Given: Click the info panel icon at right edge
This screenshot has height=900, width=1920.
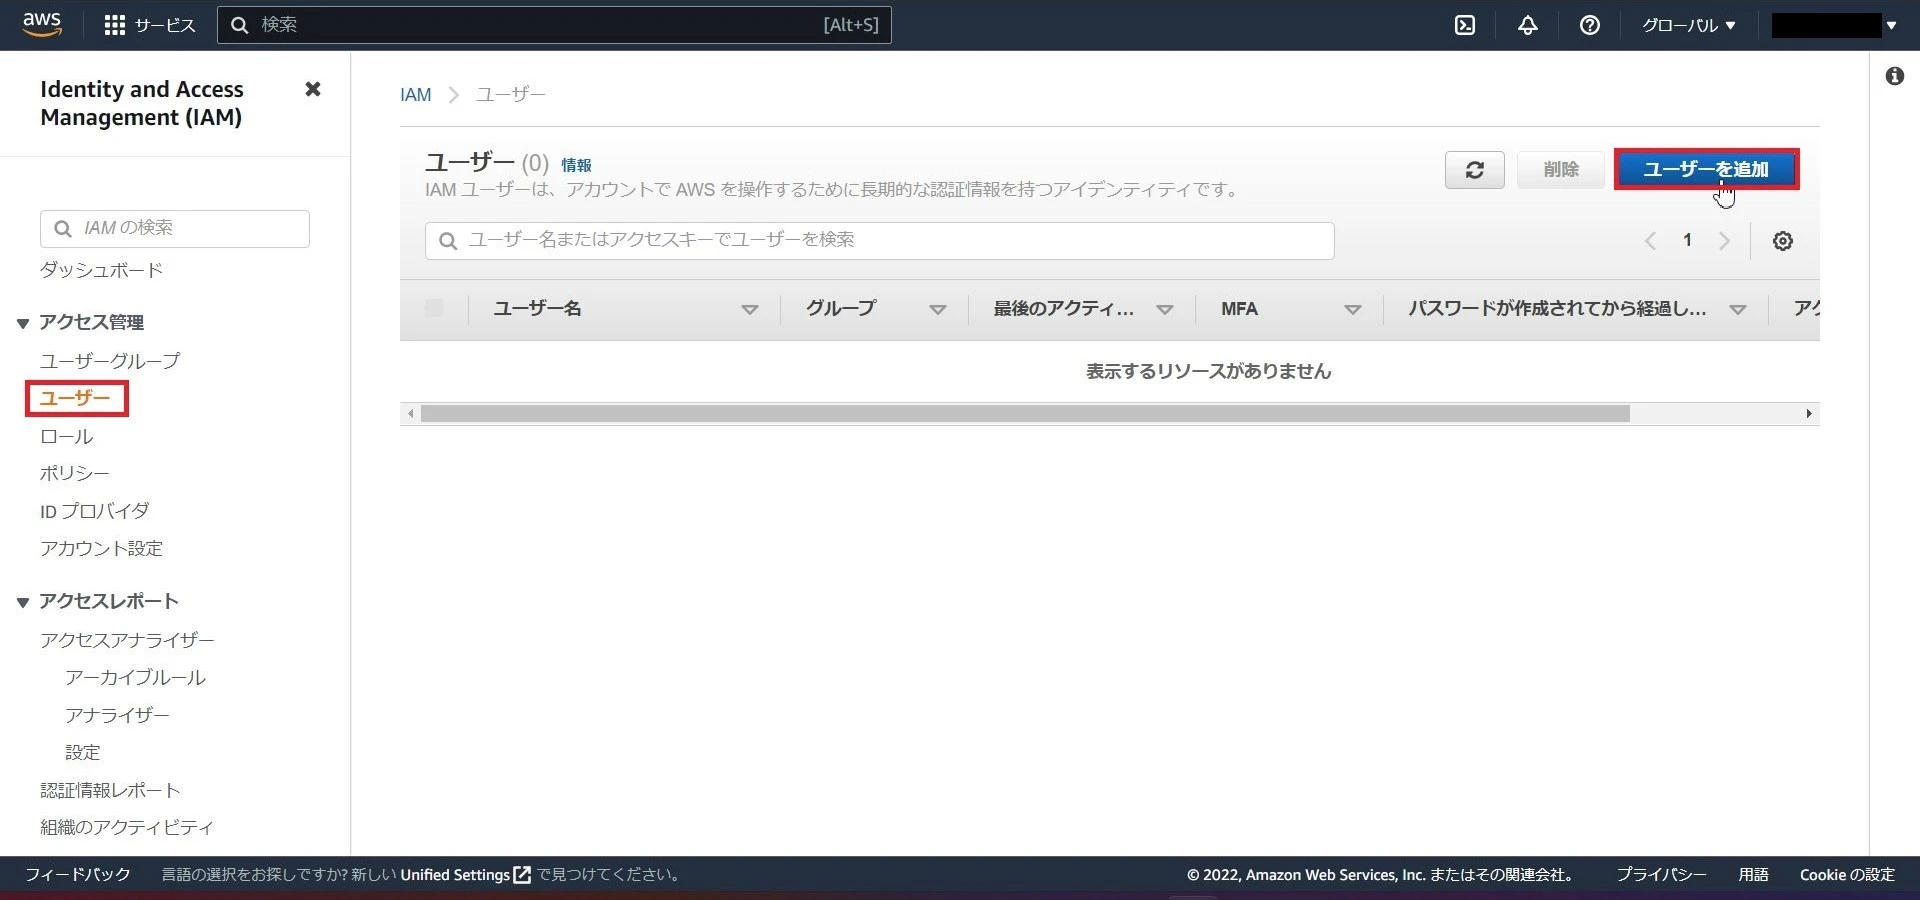Looking at the screenshot, I should coord(1895,76).
